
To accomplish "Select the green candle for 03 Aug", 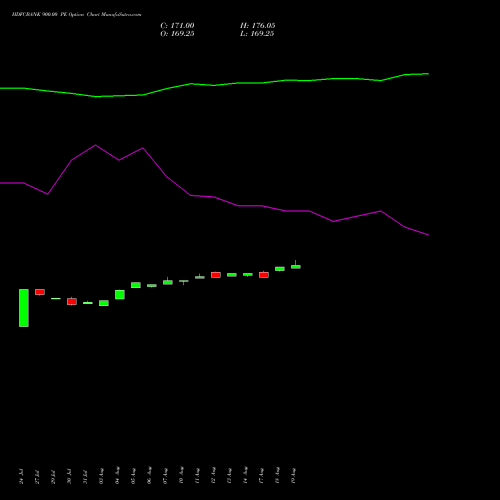I will tap(104, 303).
